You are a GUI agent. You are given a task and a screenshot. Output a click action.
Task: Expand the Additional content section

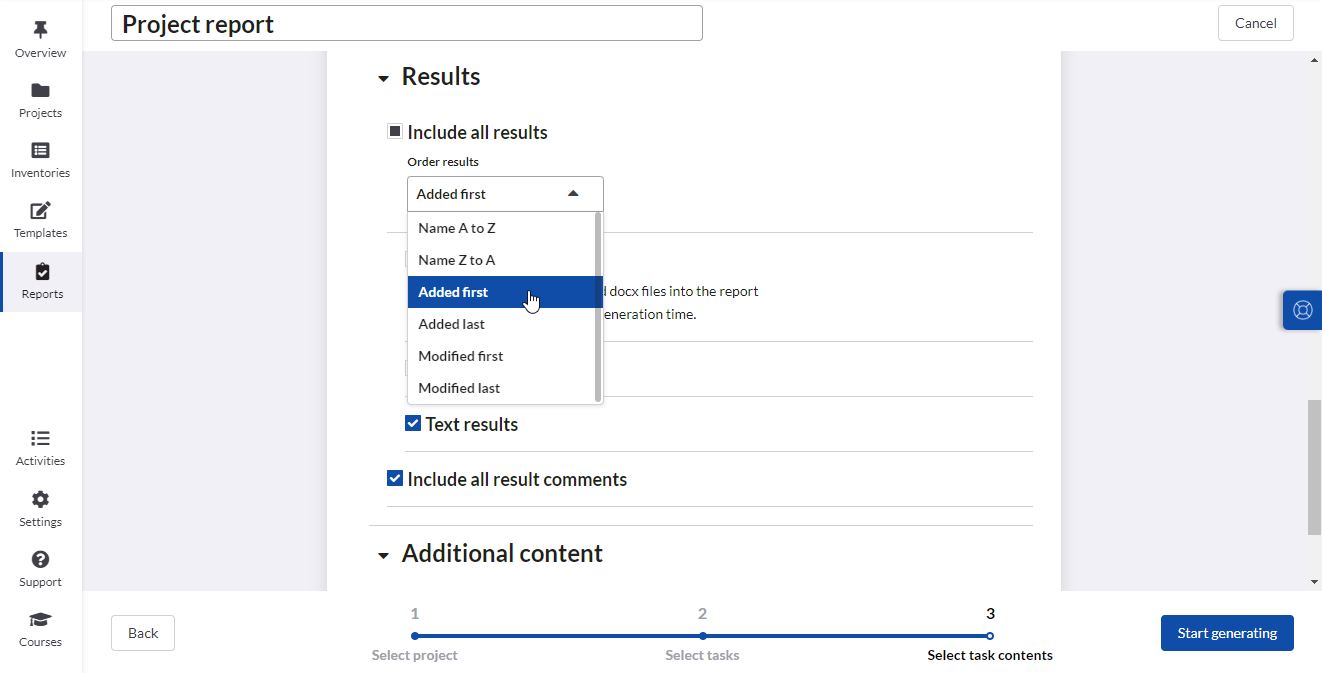point(382,554)
